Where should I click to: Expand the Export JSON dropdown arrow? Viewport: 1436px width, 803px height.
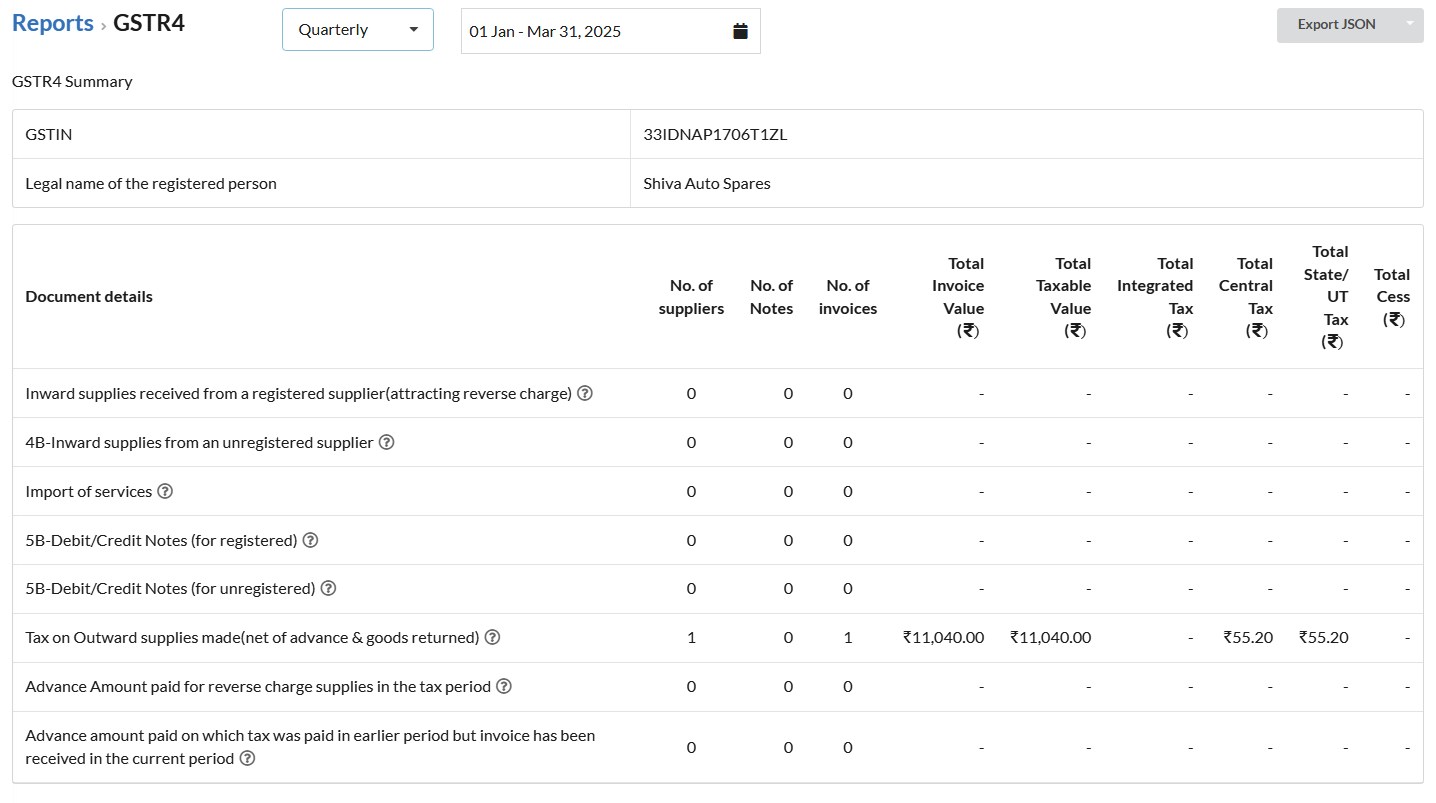(1410, 25)
